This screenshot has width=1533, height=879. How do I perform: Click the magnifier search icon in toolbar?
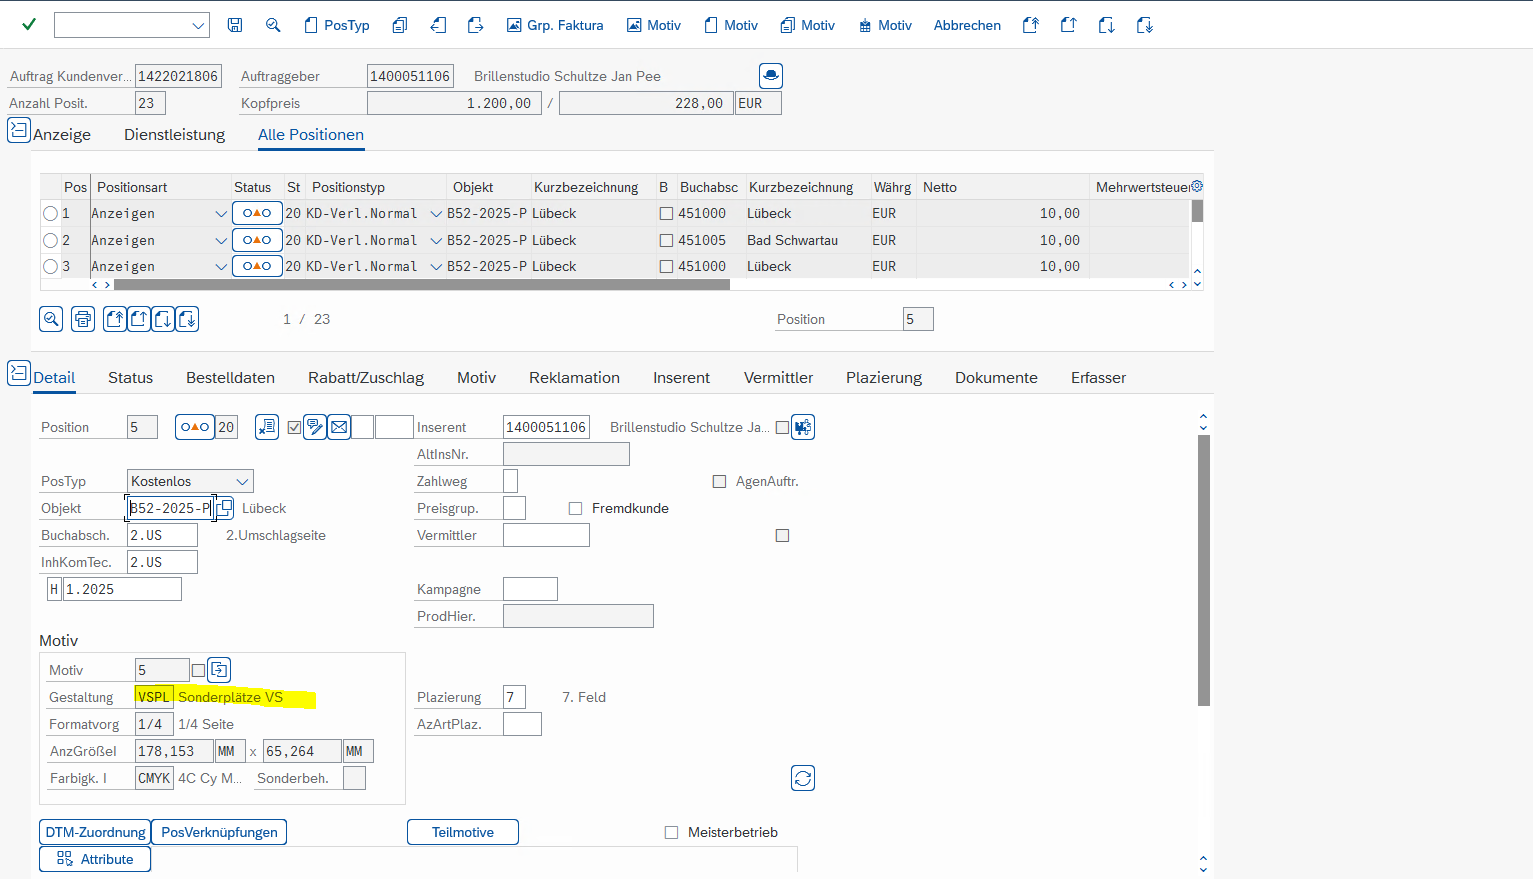pos(273,25)
